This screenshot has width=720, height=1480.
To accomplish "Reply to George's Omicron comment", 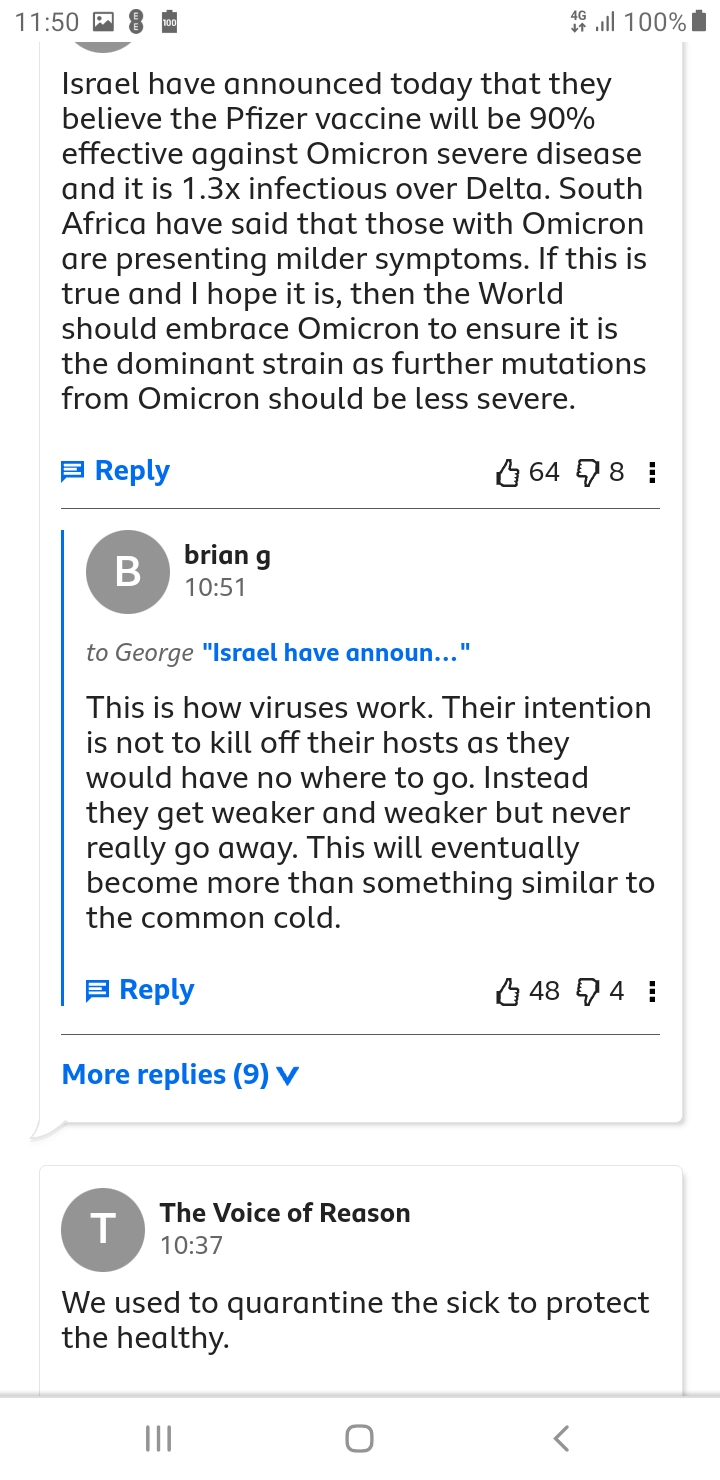I will tap(116, 471).
